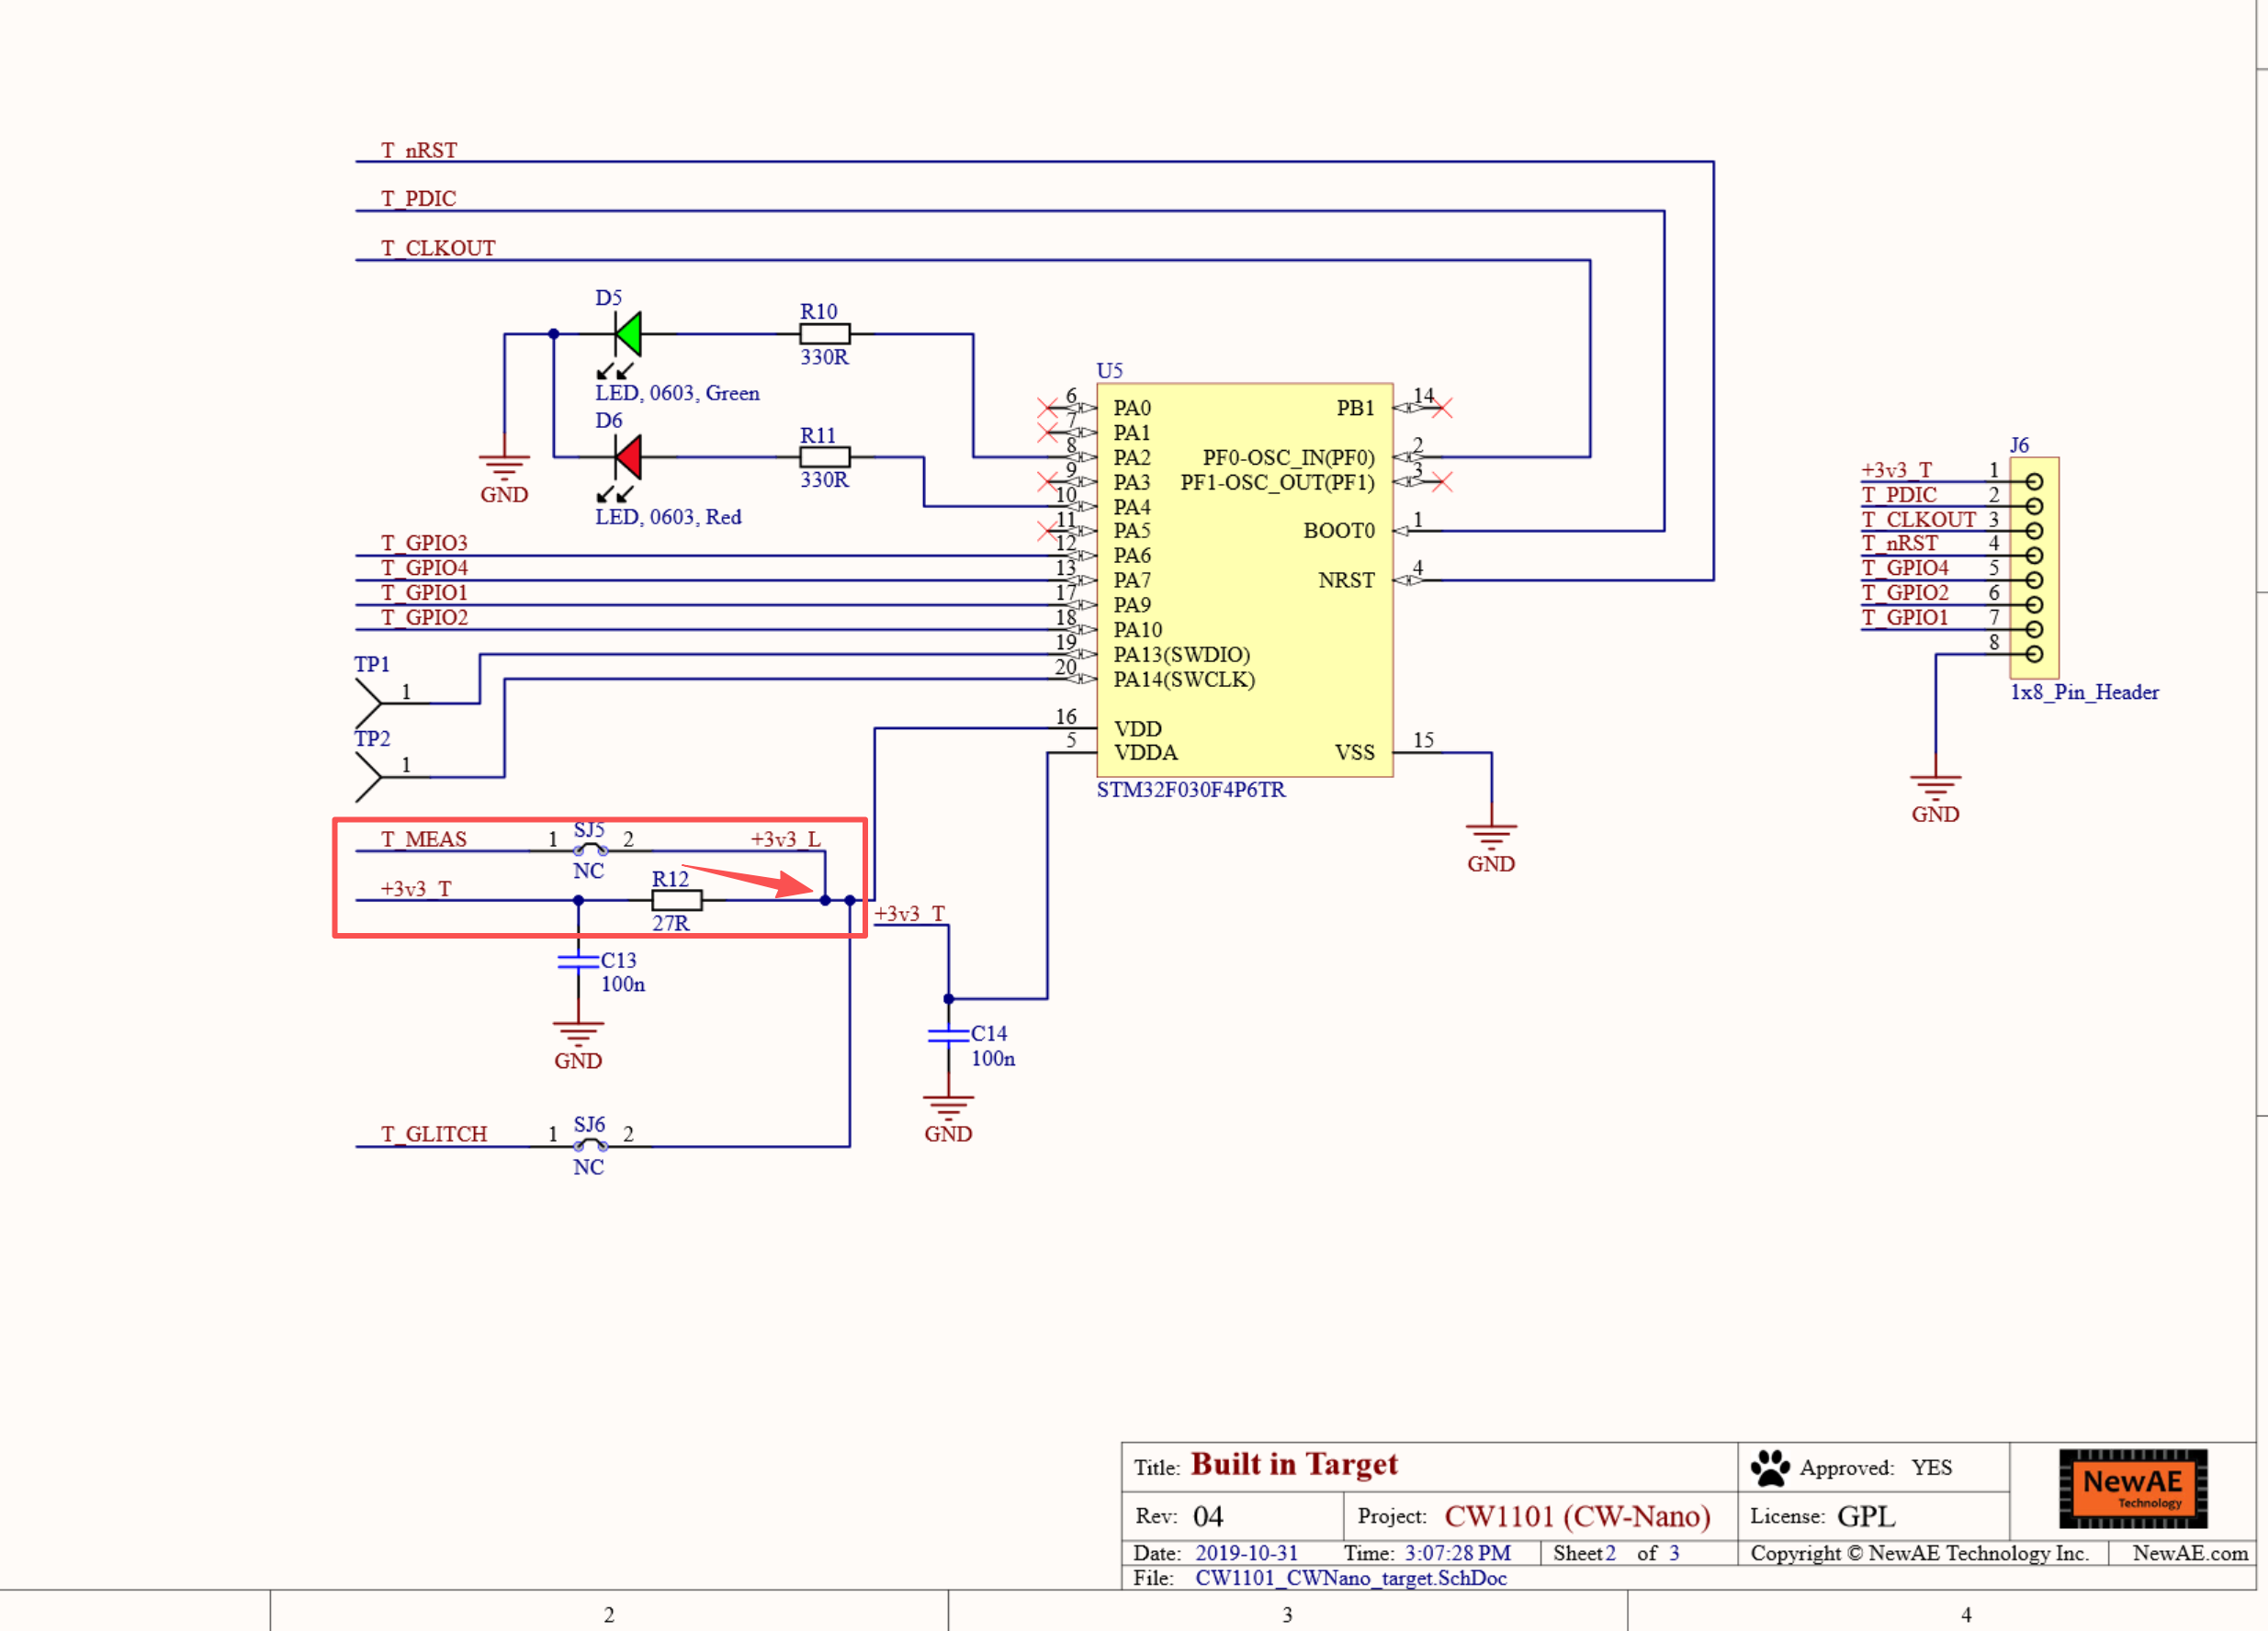The height and width of the screenshot is (1631, 2268).
Task: Click the NewAE.com text in title block
Action: point(2190,1553)
